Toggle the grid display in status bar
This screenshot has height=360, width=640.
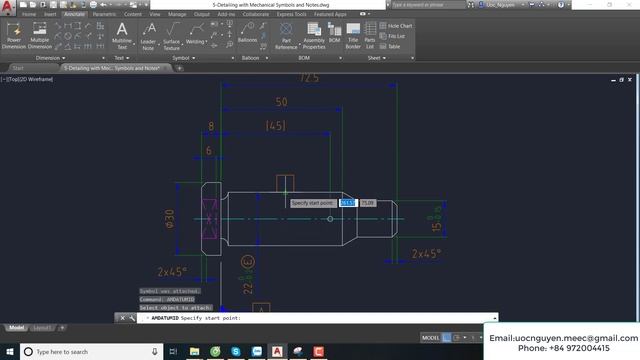coord(447,338)
